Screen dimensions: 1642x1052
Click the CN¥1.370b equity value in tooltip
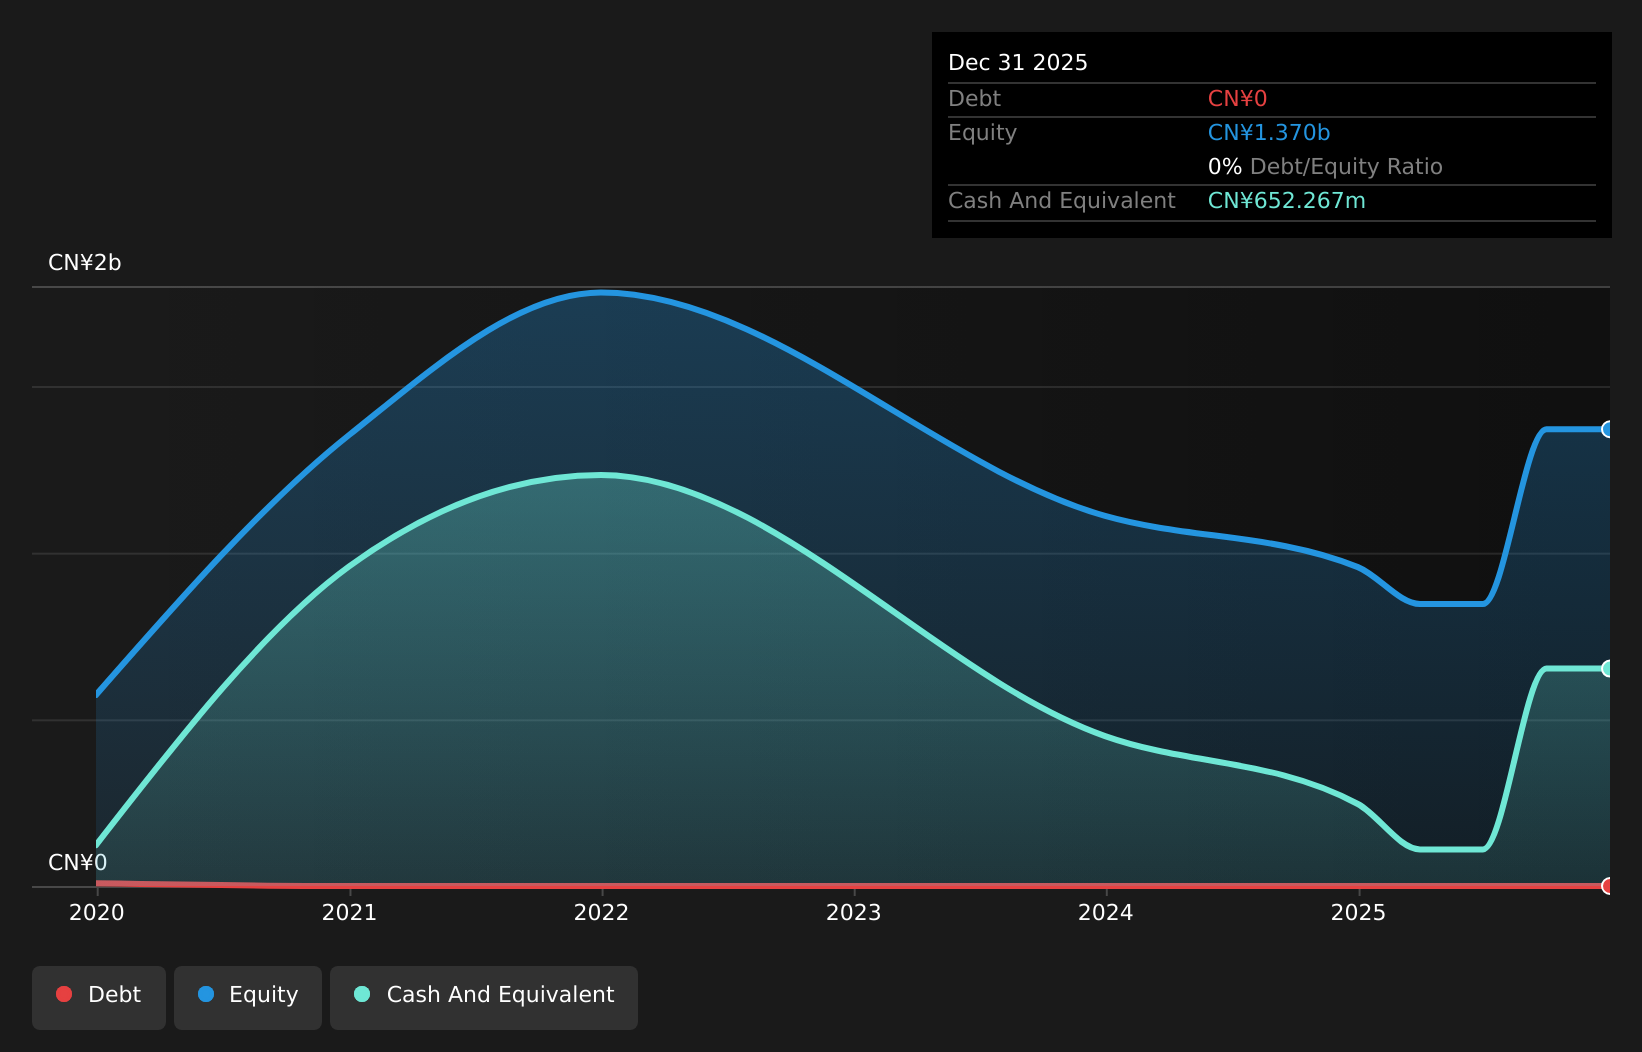pos(1269,133)
